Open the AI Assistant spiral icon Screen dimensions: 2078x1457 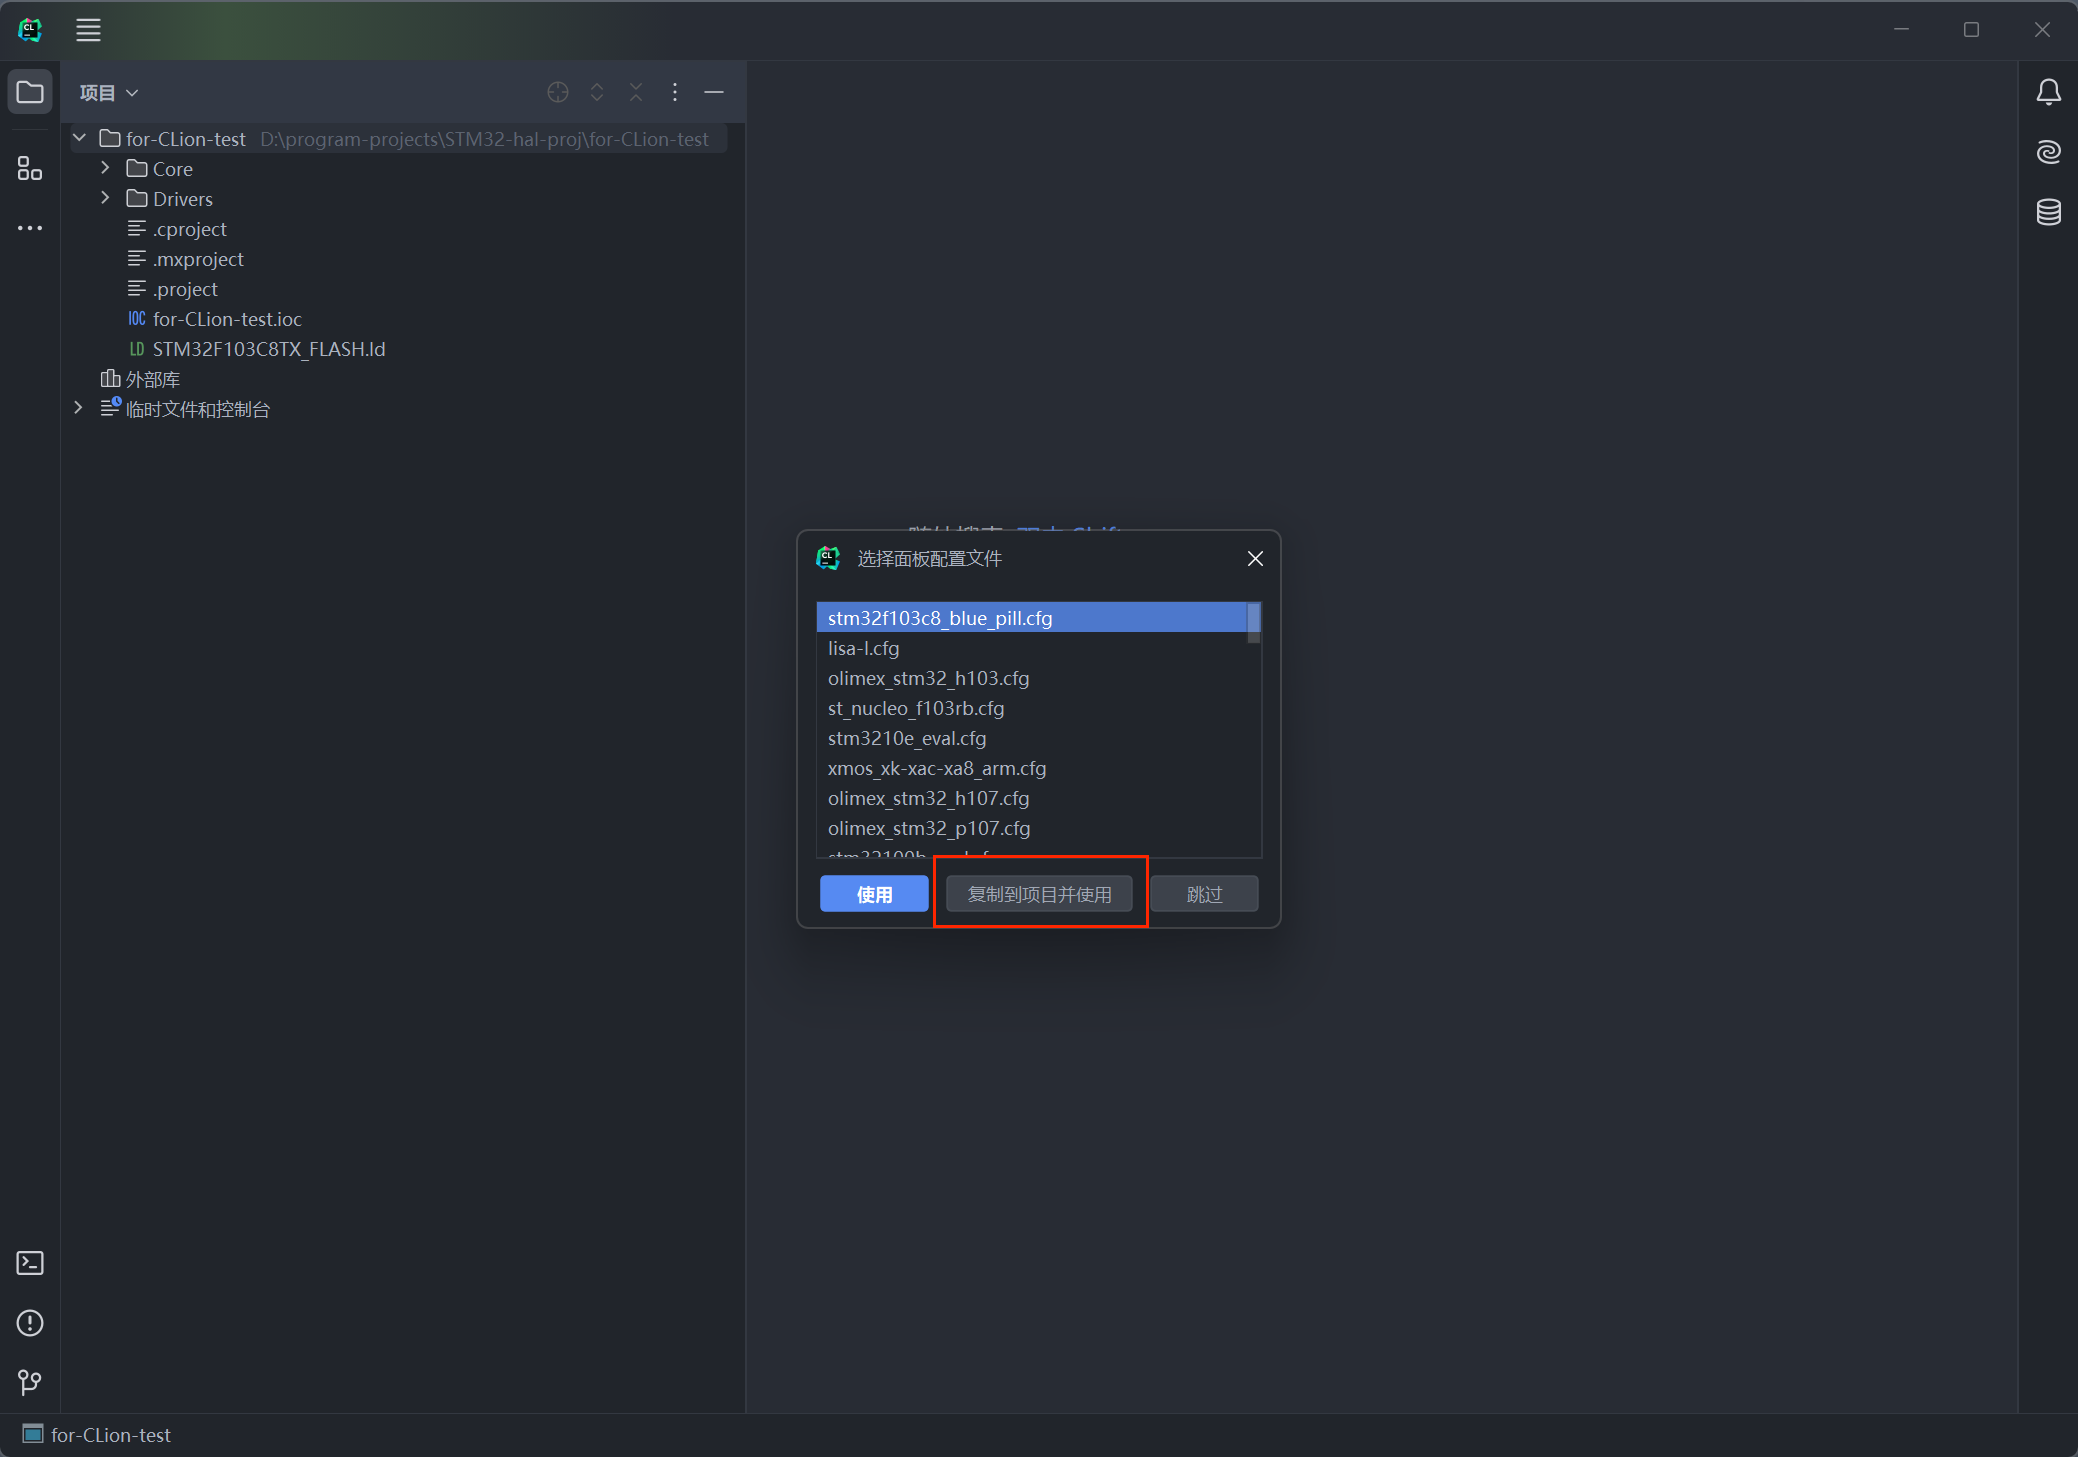[2048, 152]
